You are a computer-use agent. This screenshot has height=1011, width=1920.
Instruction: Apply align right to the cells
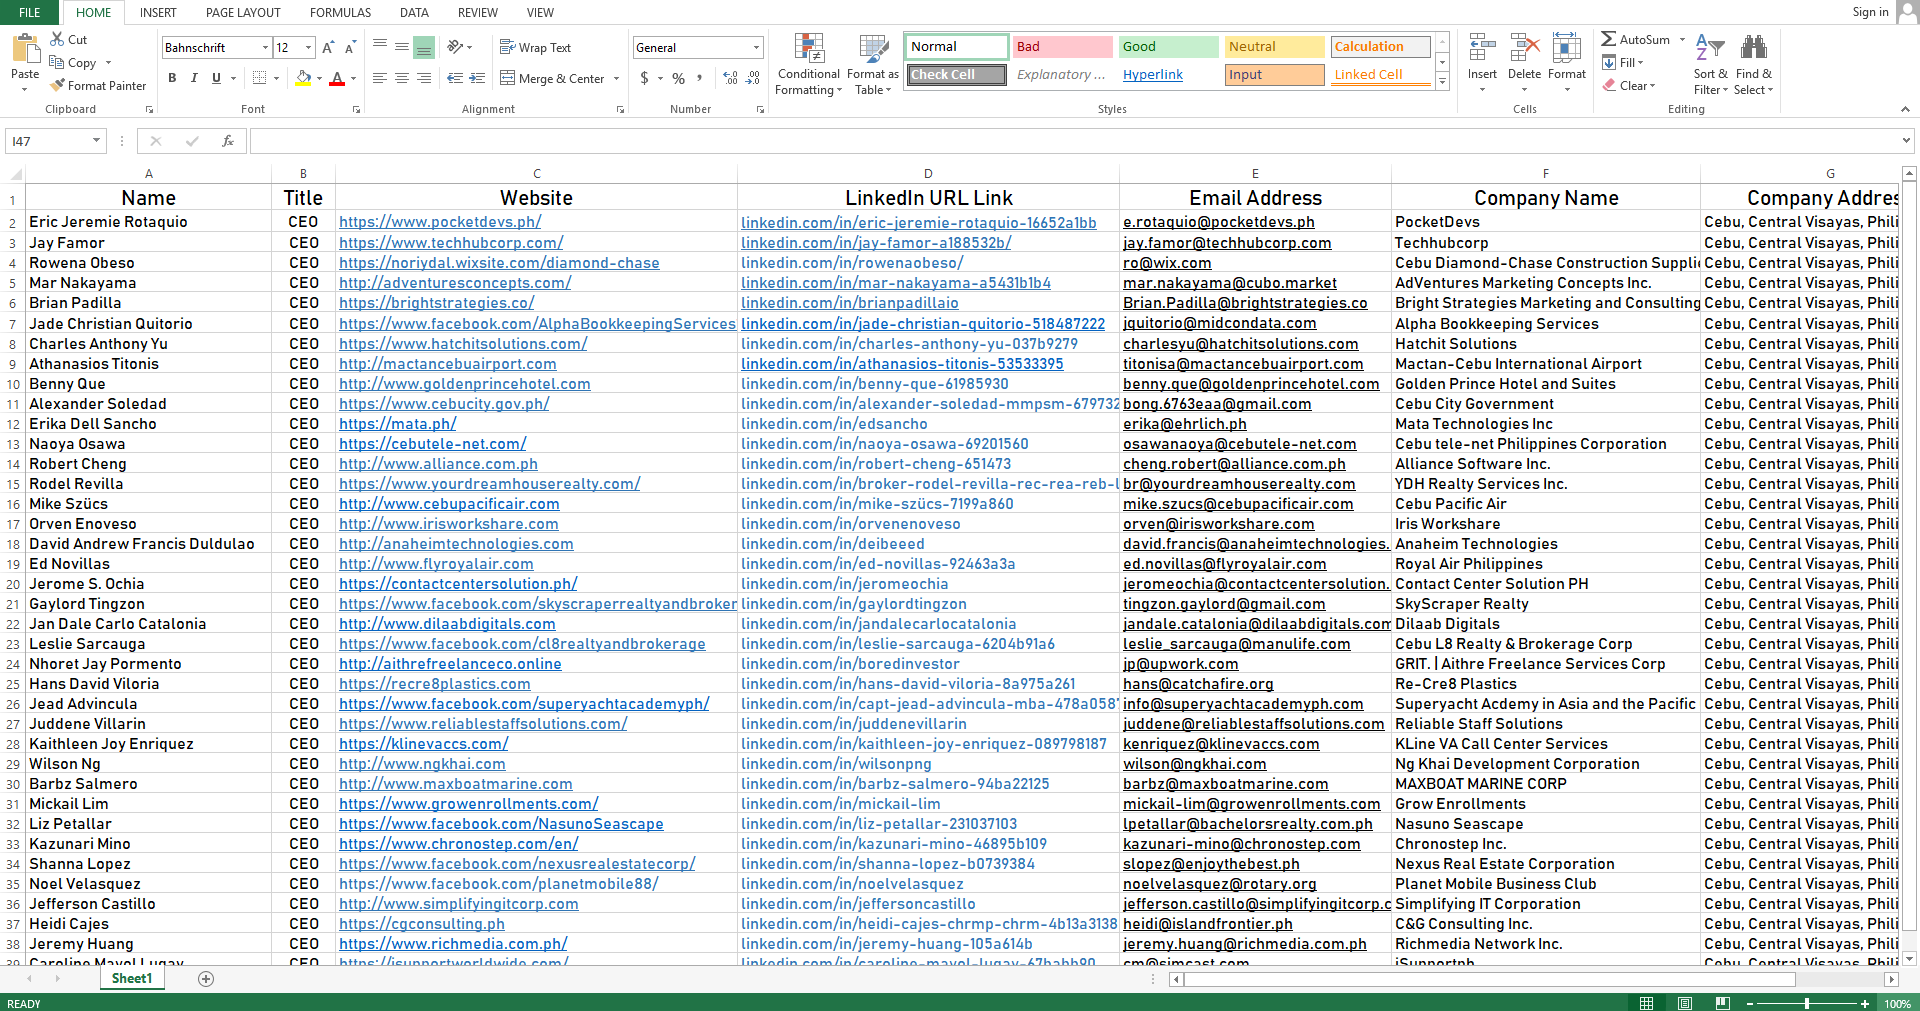tap(424, 78)
